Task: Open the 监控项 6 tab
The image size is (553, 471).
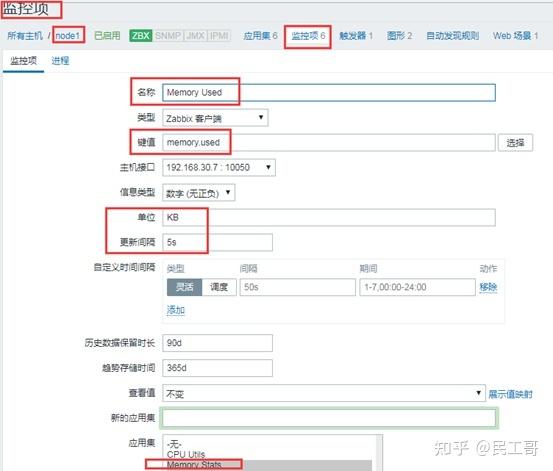Action: tap(308, 36)
